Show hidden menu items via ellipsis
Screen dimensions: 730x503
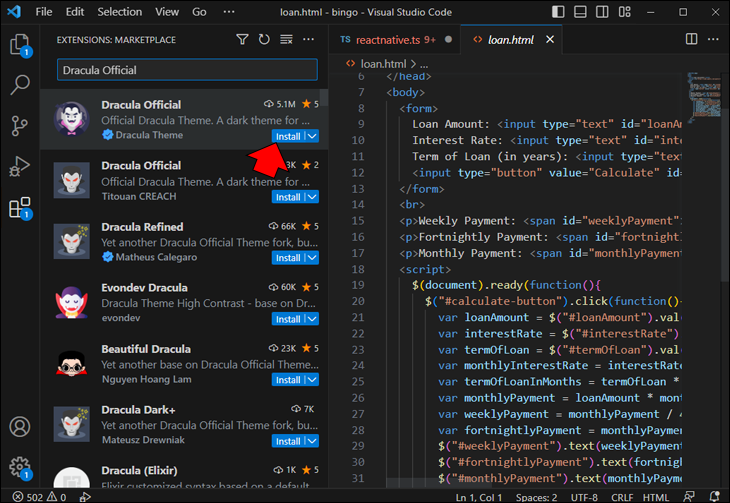(229, 12)
